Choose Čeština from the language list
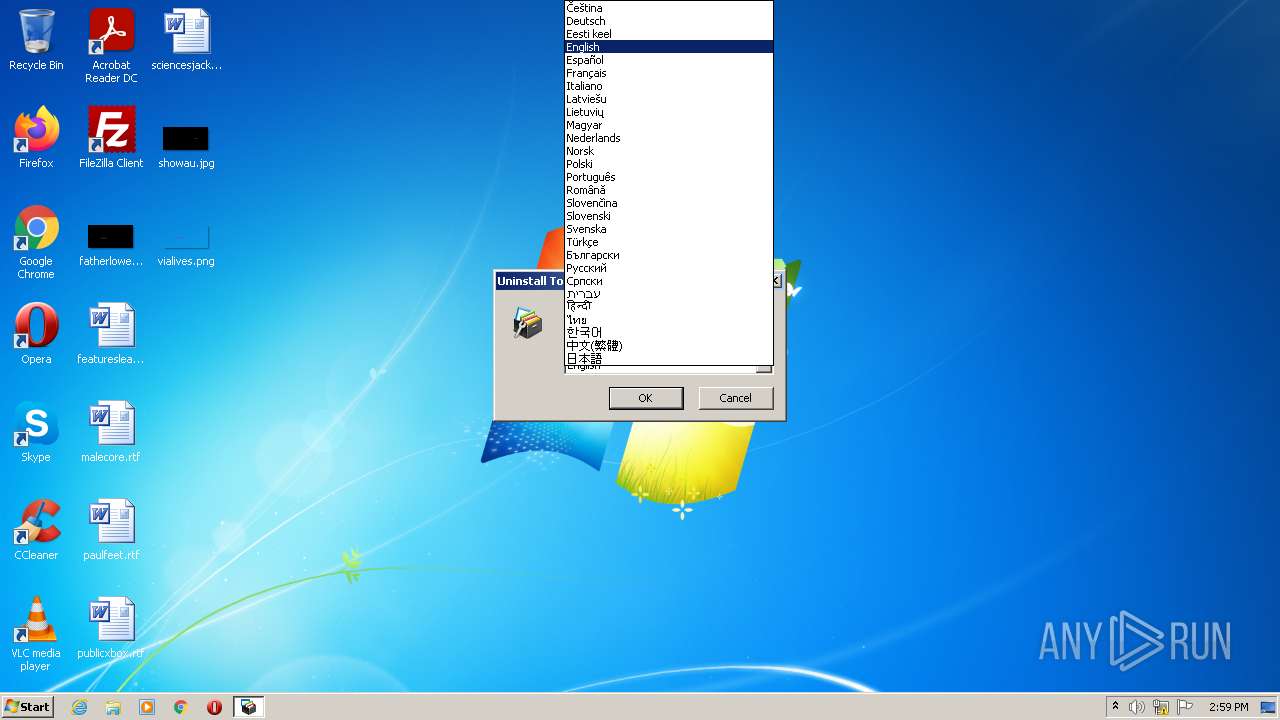 [669, 8]
